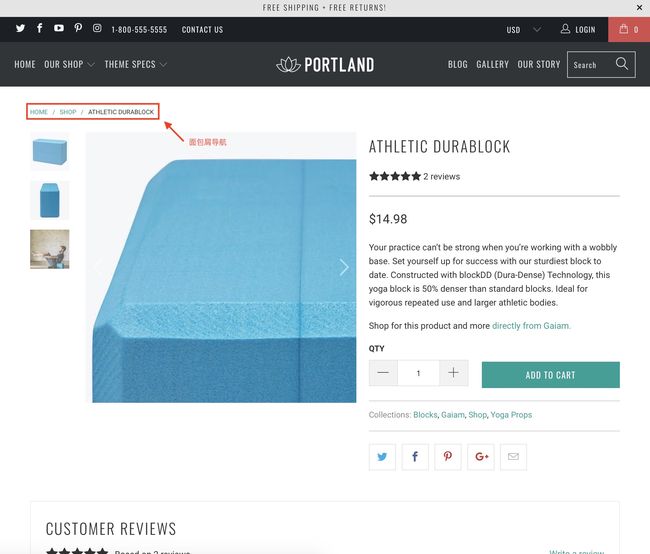Expand the Our Shop menu

coord(69,64)
